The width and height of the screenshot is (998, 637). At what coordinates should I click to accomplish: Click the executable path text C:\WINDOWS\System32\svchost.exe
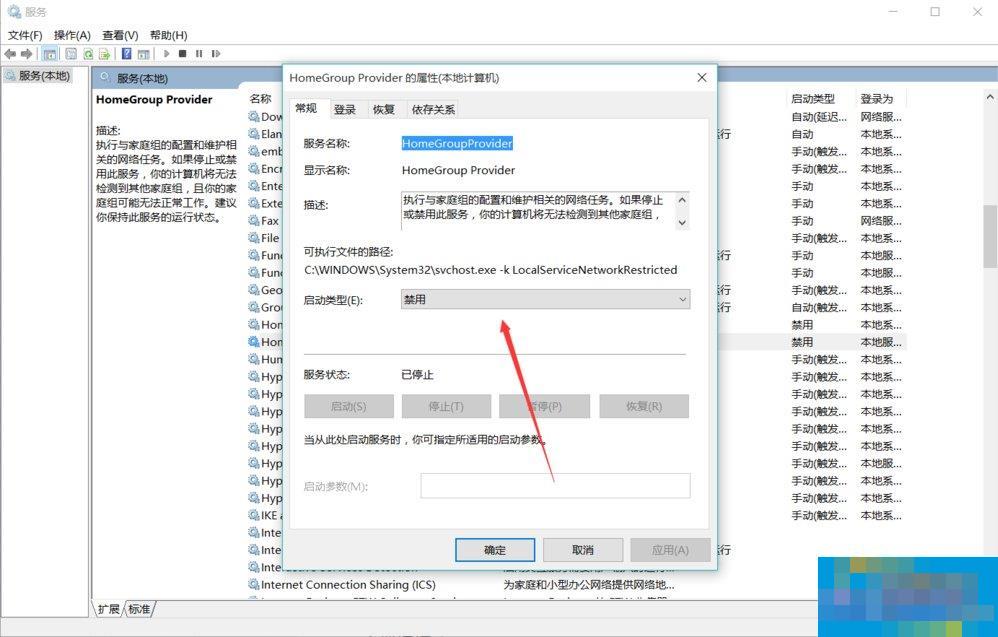(x=400, y=270)
